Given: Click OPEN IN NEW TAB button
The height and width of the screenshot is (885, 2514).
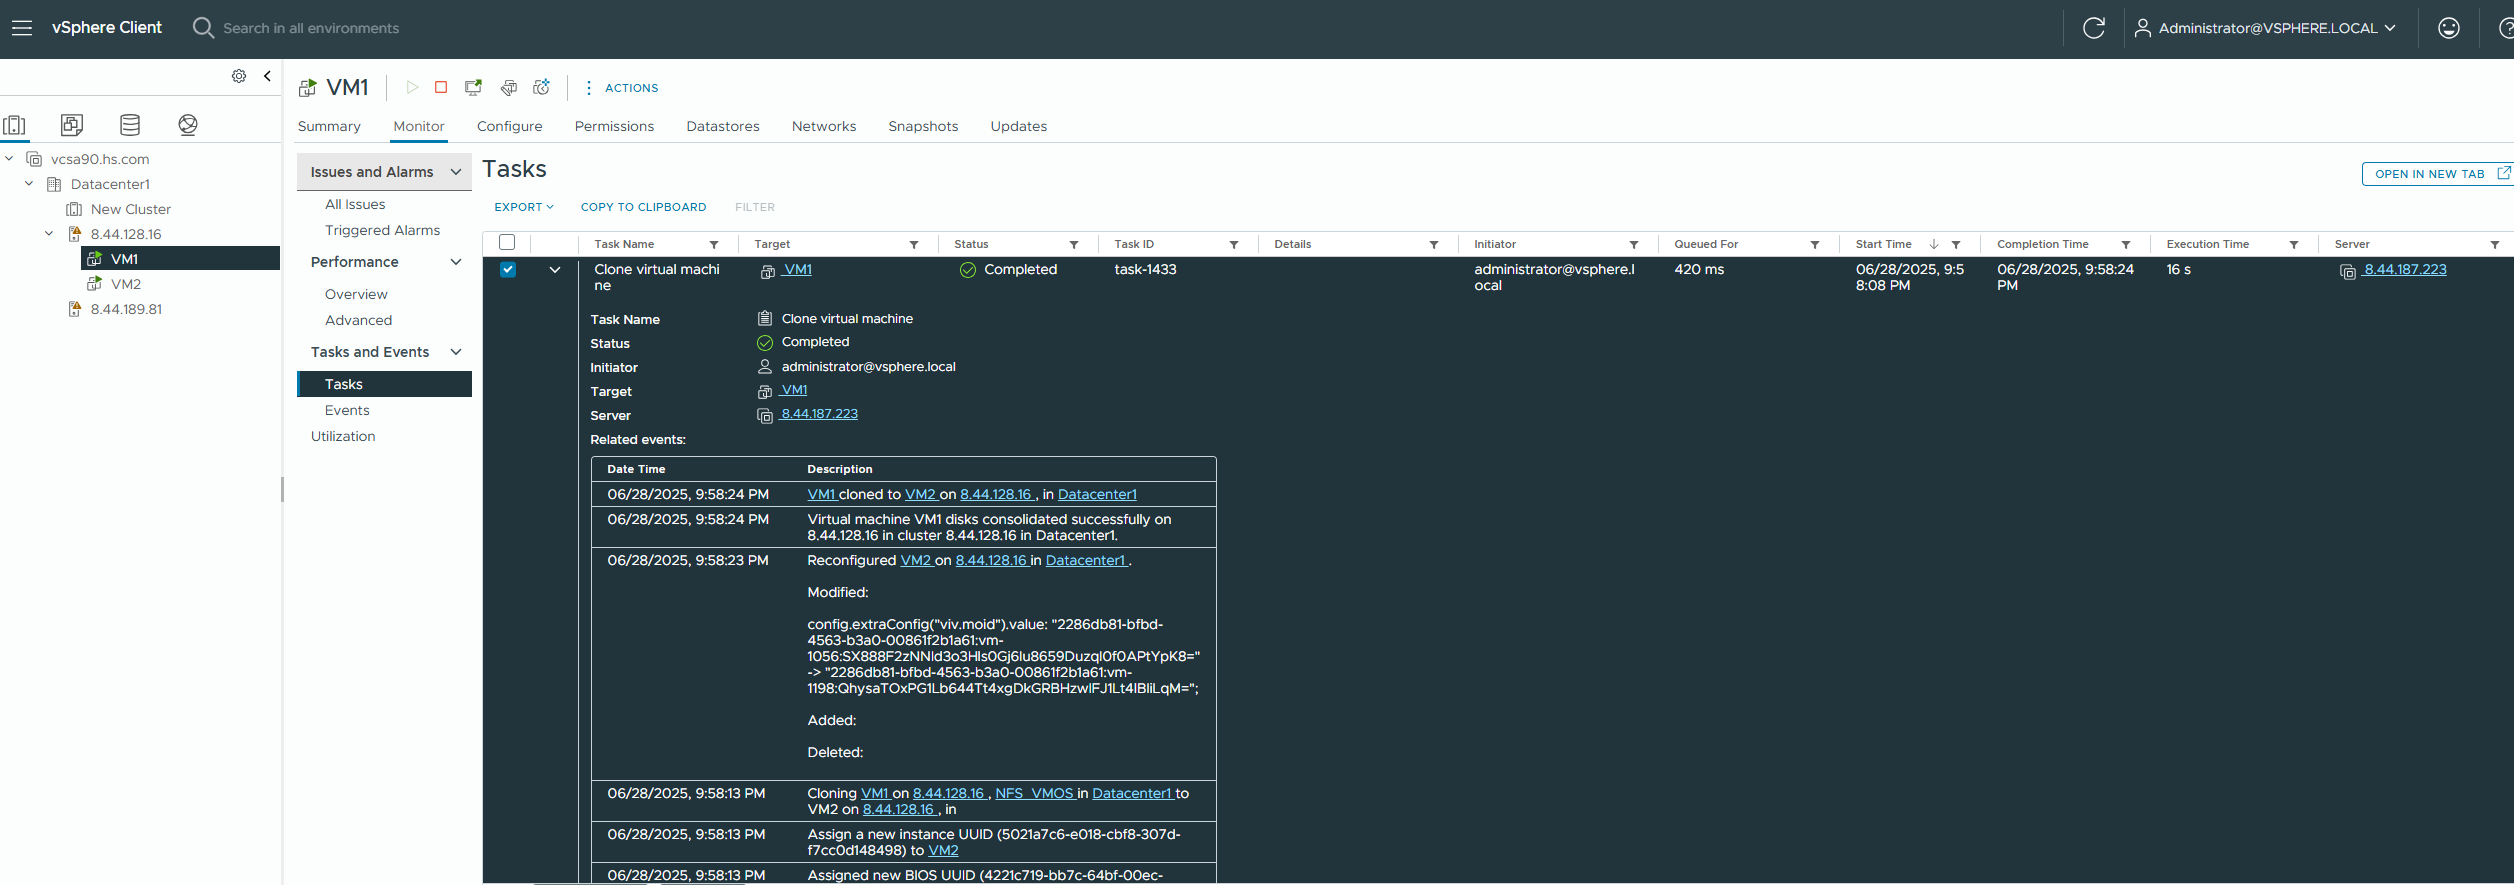Looking at the screenshot, I should click(x=2436, y=174).
